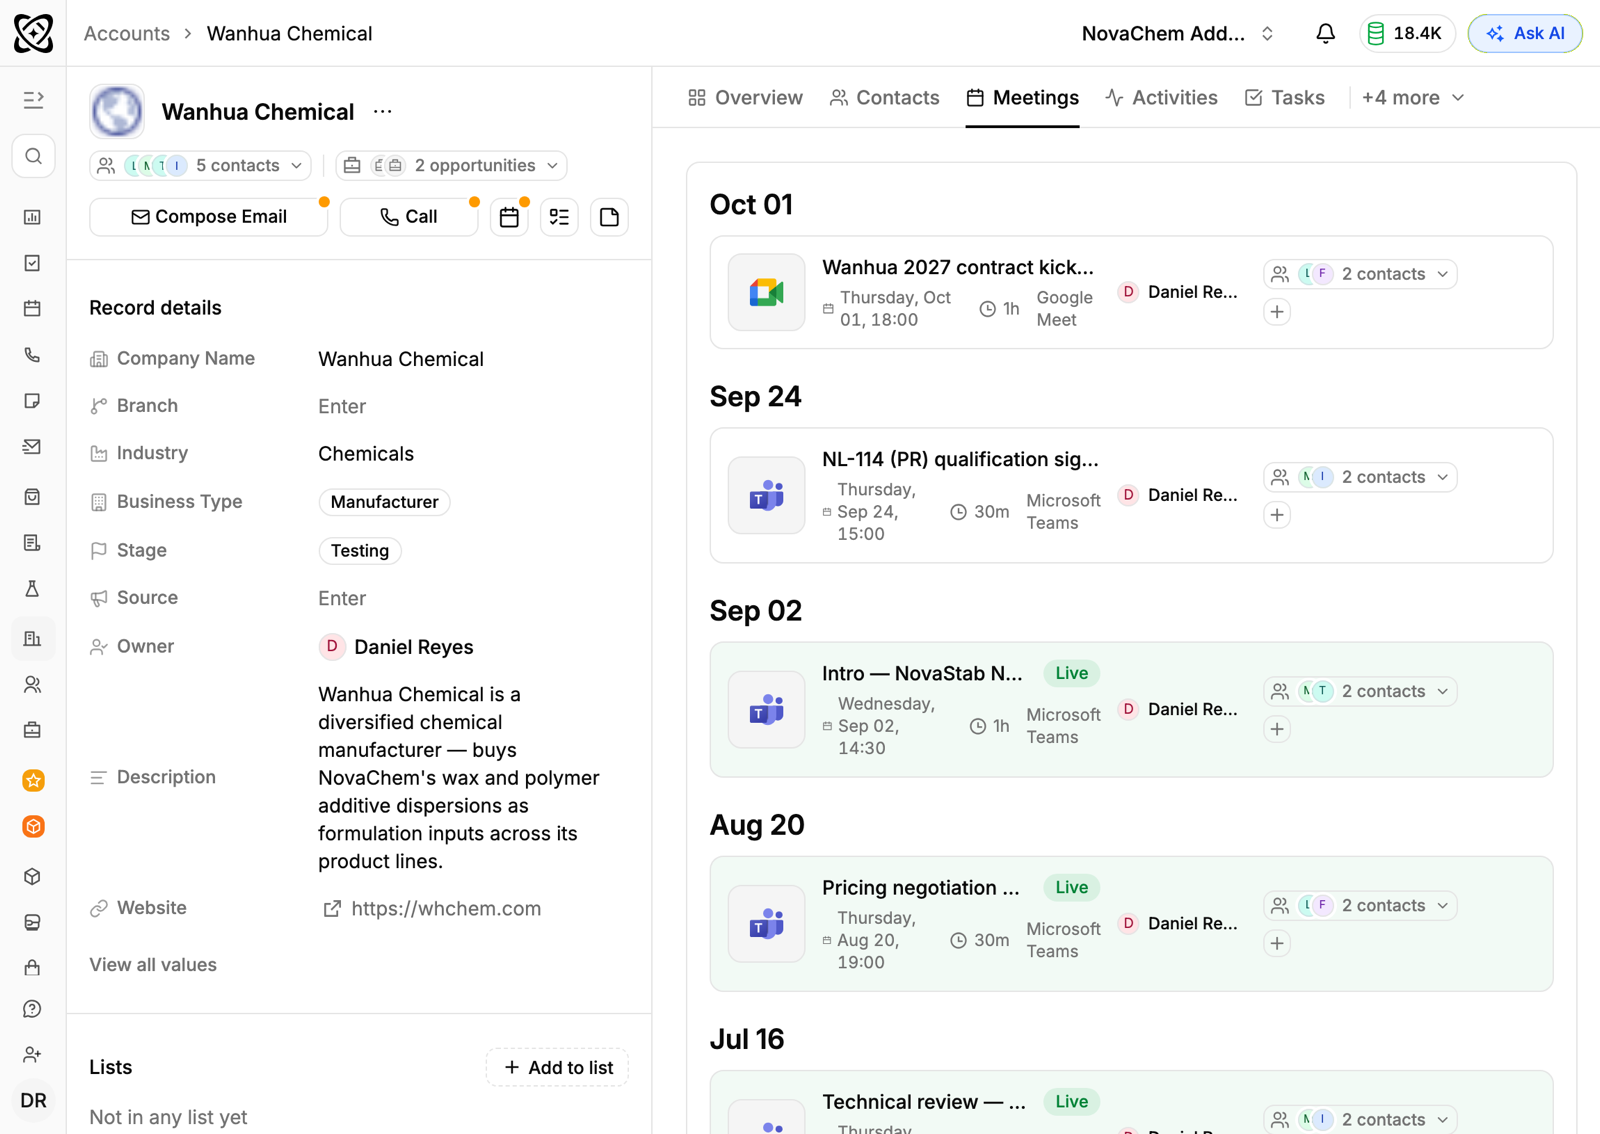Screen dimensions: 1600x1134
Task: Open the orange star icon in sidebar
Action: pyautogui.click(x=33, y=780)
